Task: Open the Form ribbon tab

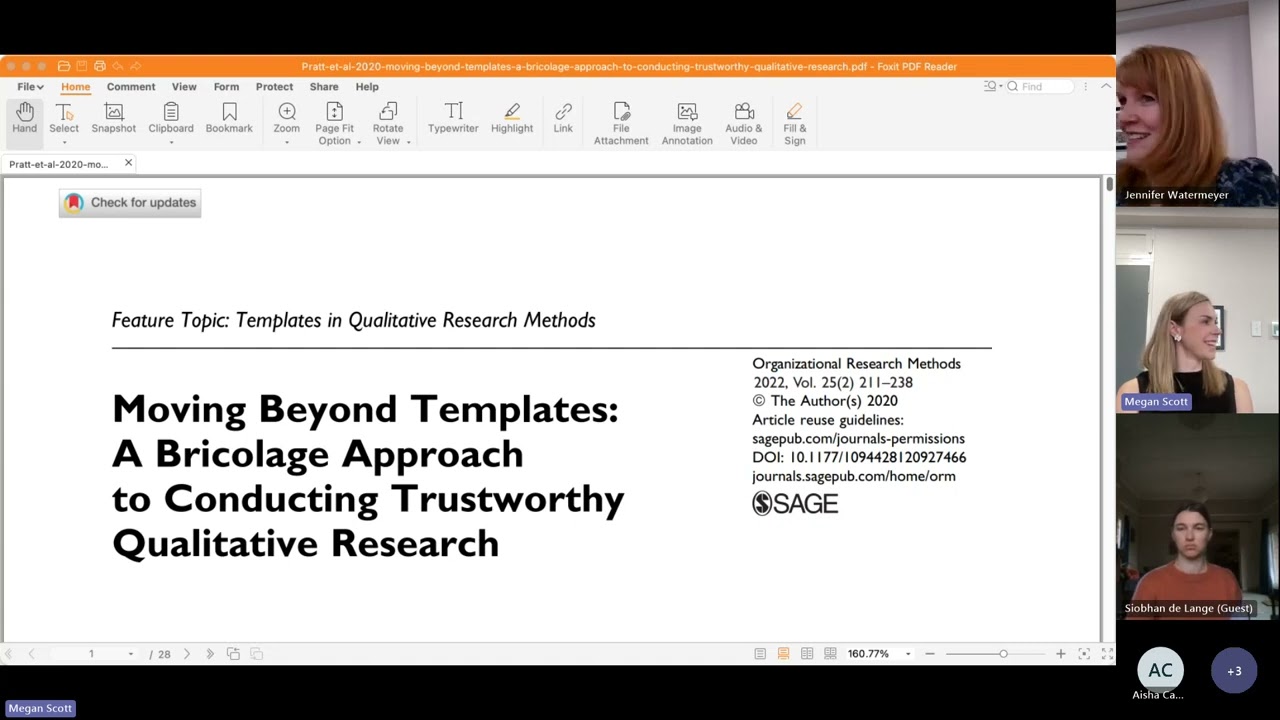Action: pyautogui.click(x=226, y=87)
